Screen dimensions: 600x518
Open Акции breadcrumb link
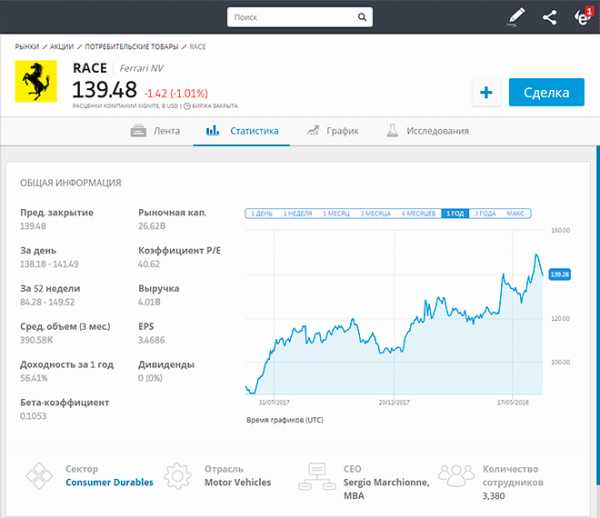[62, 47]
